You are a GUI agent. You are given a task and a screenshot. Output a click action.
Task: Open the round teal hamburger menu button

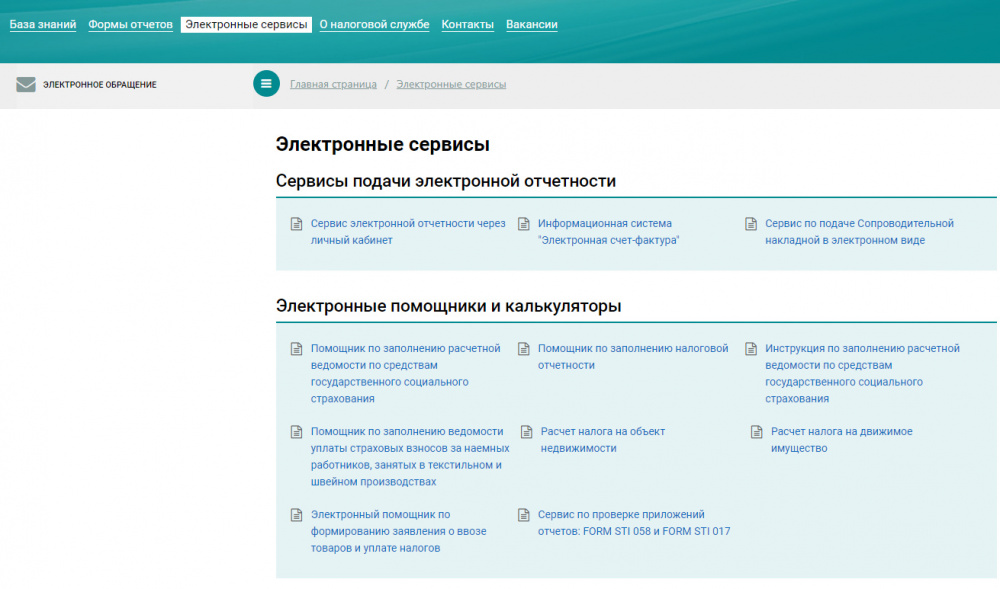pos(266,84)
